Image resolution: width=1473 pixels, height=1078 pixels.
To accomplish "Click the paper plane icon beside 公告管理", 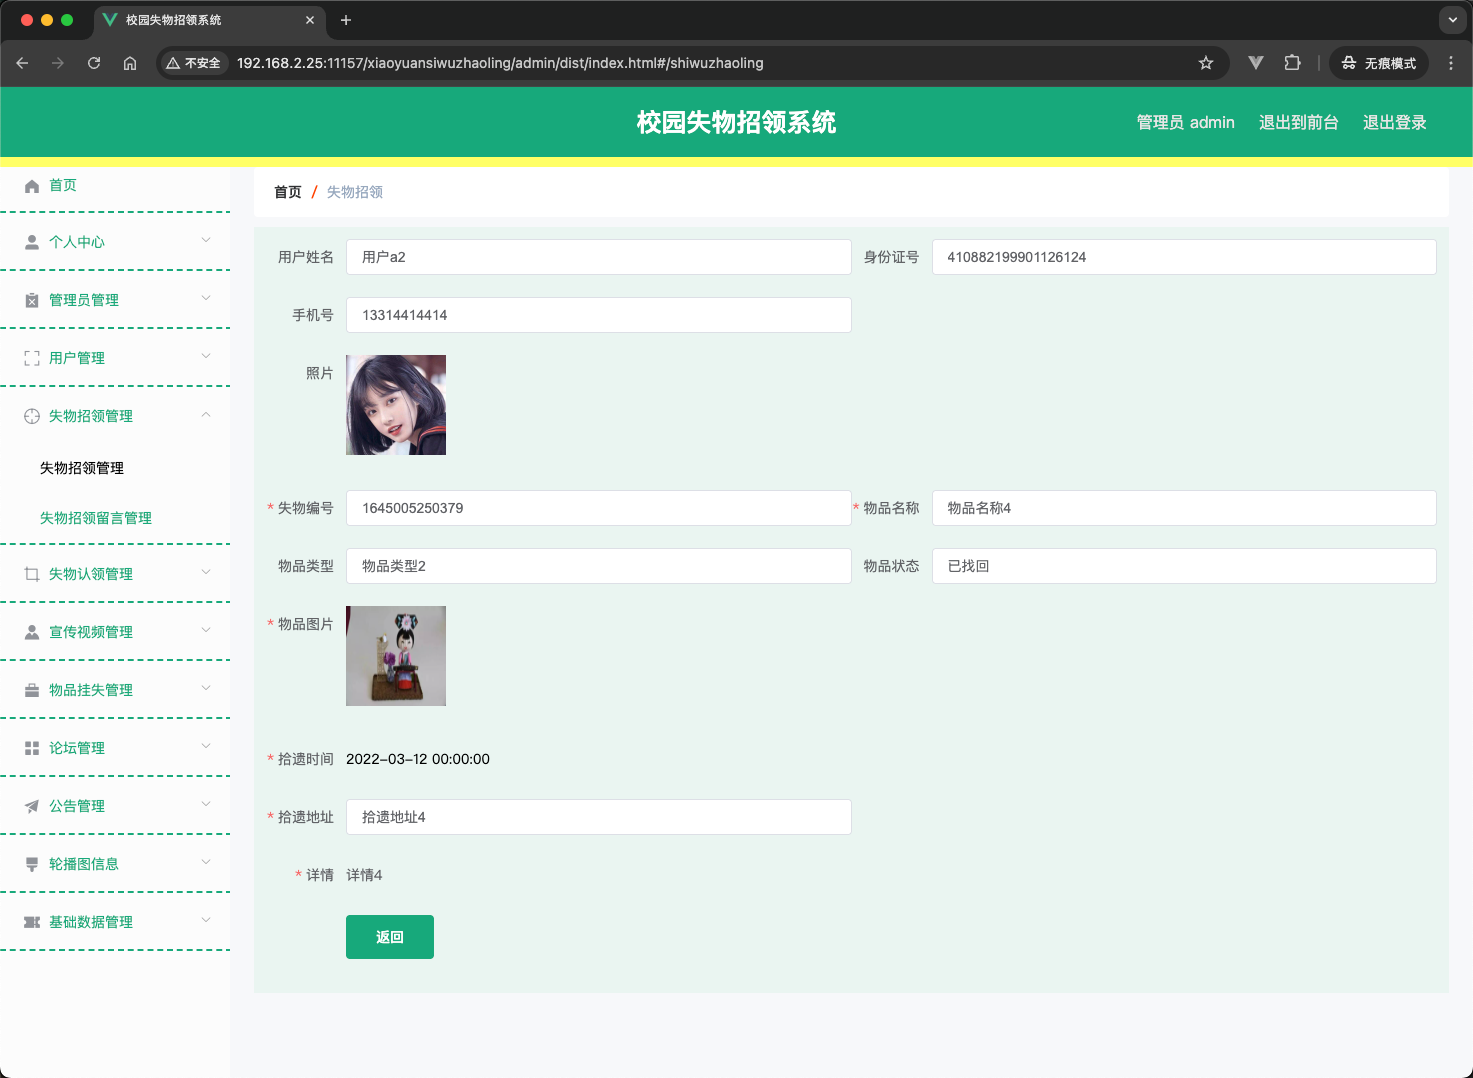I will 32,806.
